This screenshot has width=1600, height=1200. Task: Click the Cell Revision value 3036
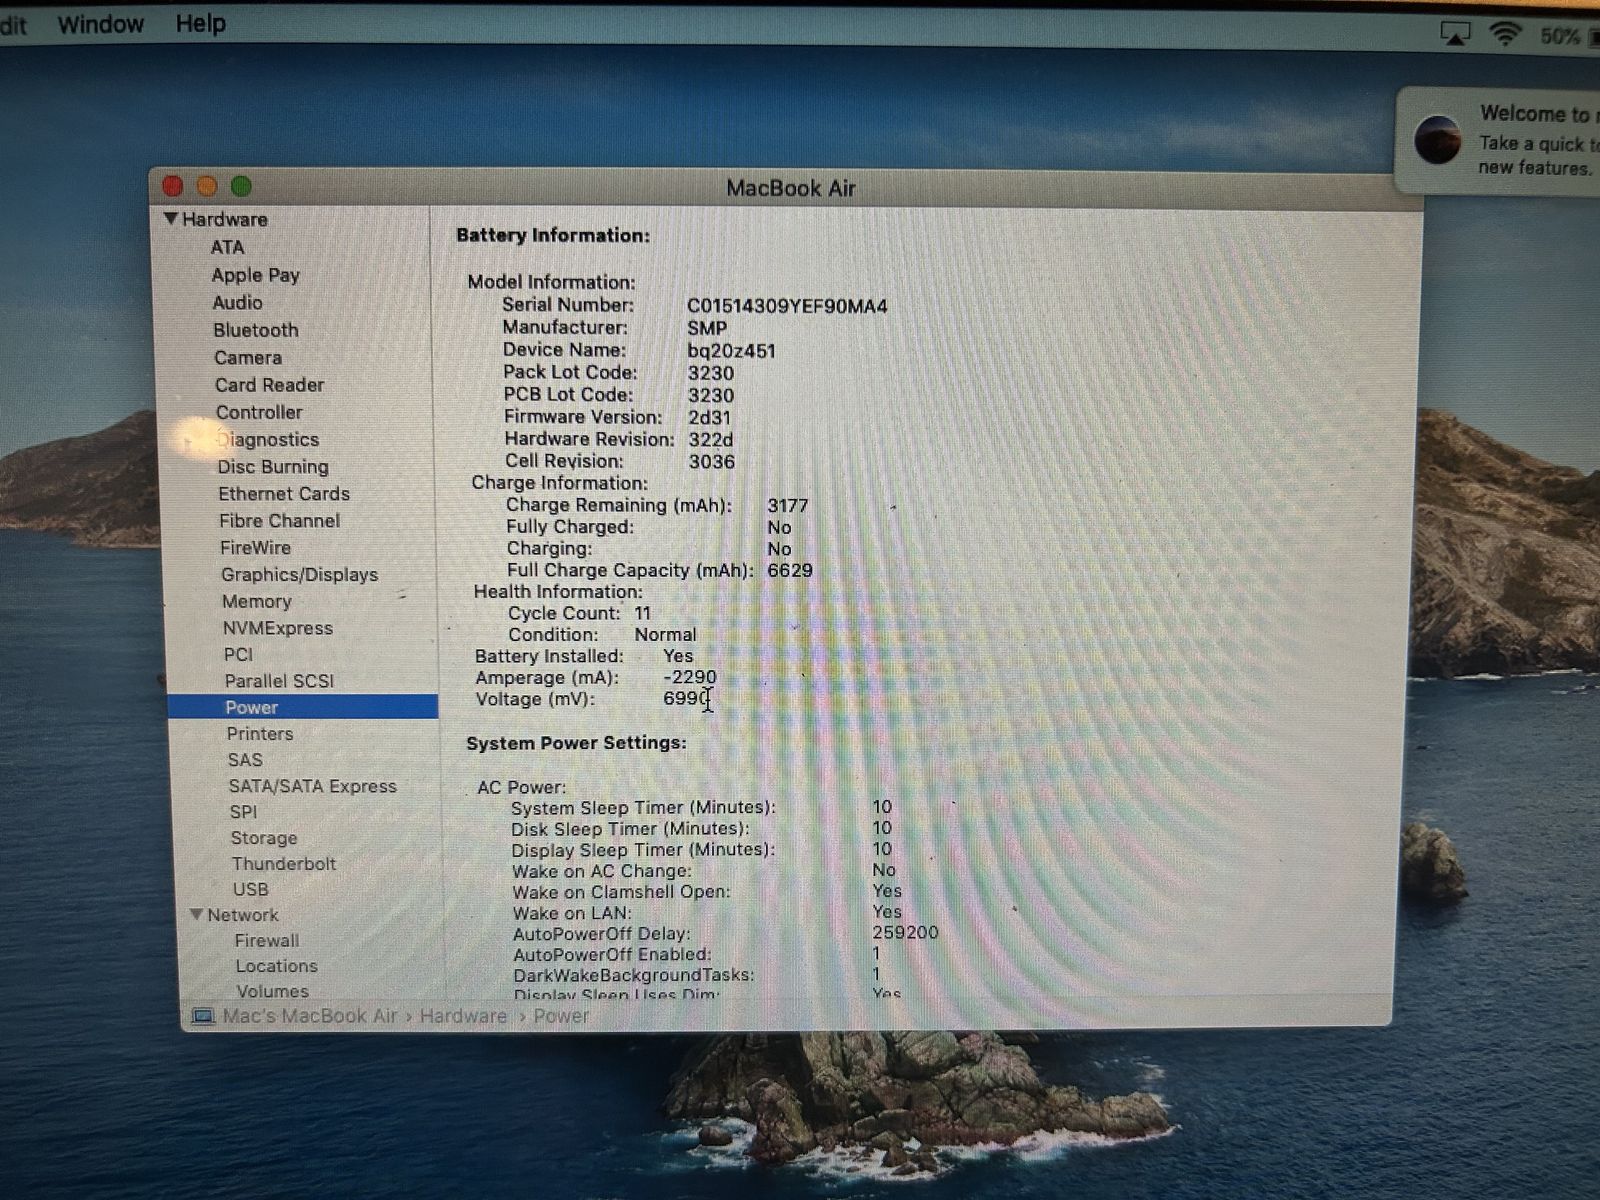(711, 462)
